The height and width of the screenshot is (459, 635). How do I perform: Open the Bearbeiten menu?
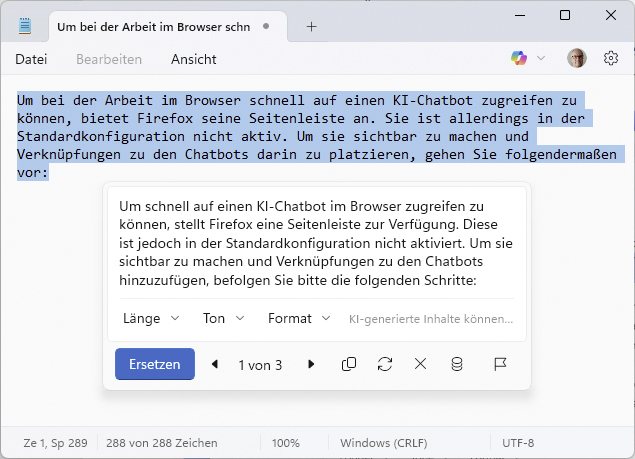109,59
